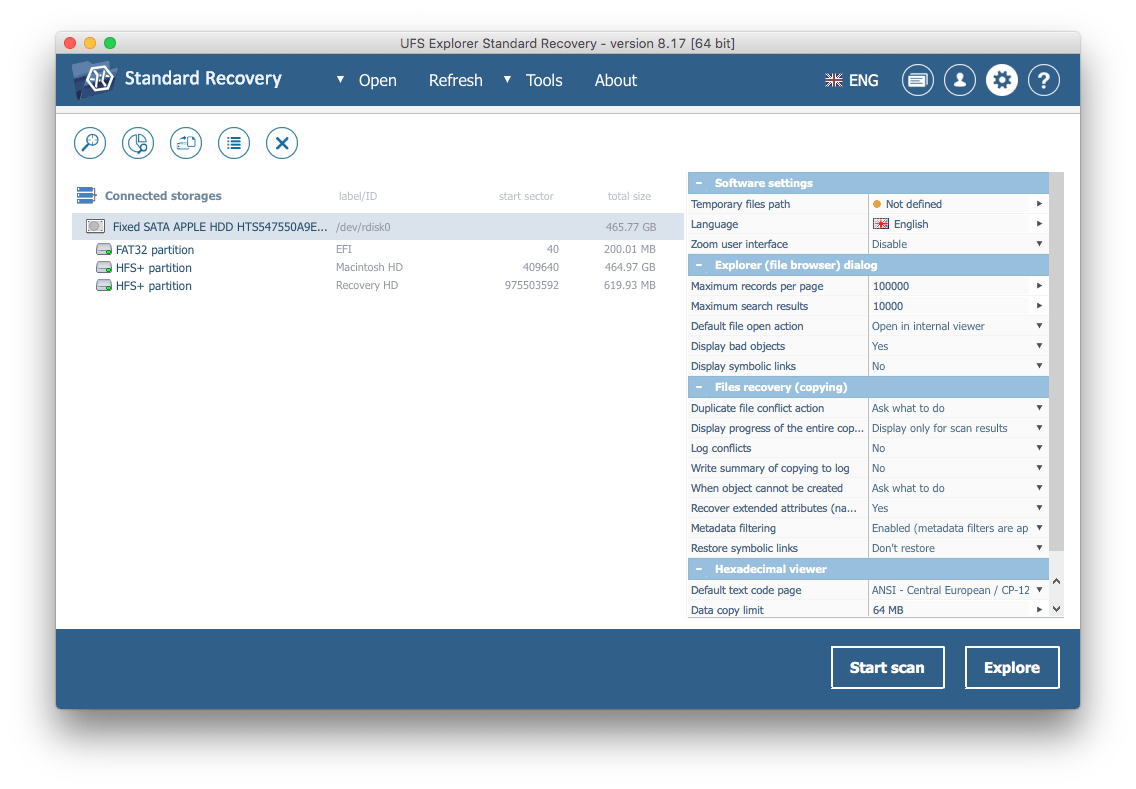Open the help question mark icon
Screen dimensions: 1136x789
click(1044, 80)
